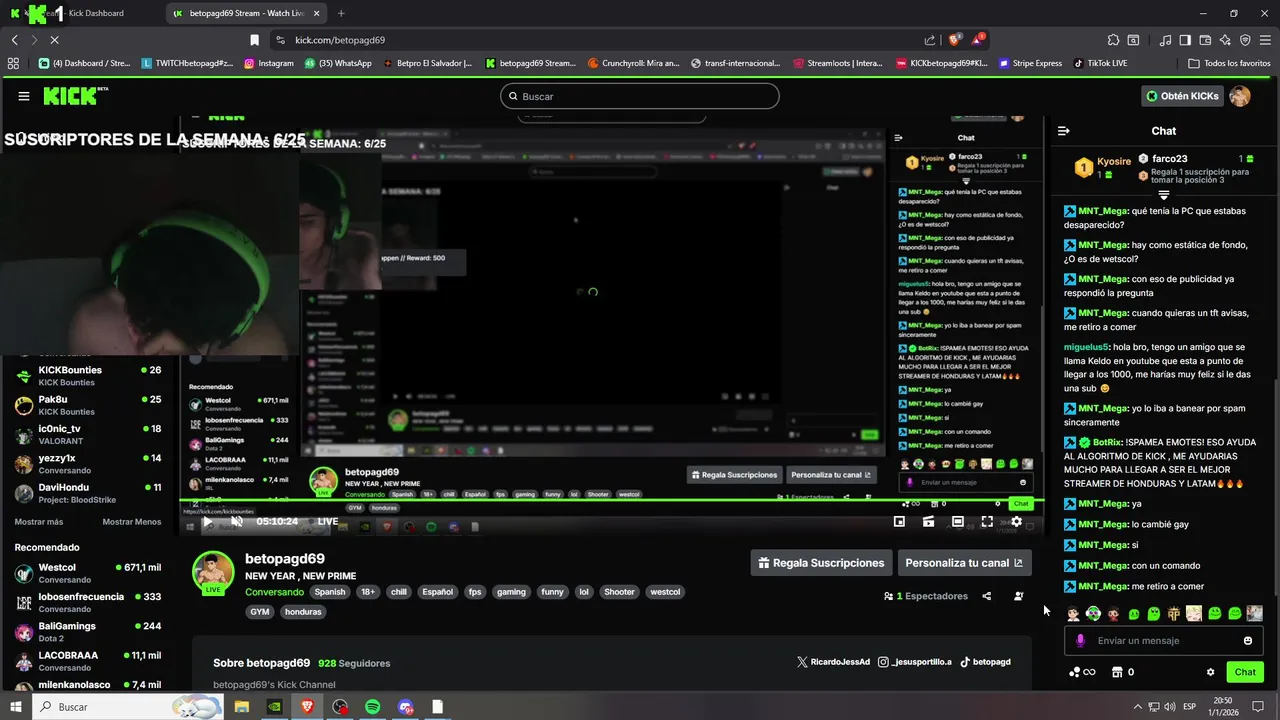Click the clip icon in the video player

929,521
